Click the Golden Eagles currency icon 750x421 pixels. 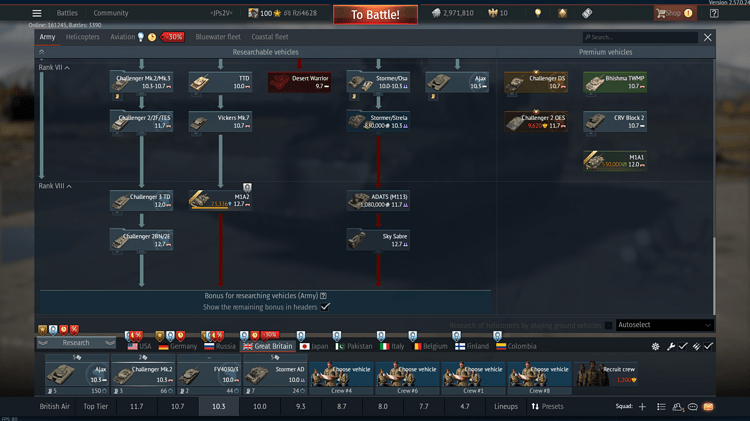pyautogui.click(x=493, y=13)
